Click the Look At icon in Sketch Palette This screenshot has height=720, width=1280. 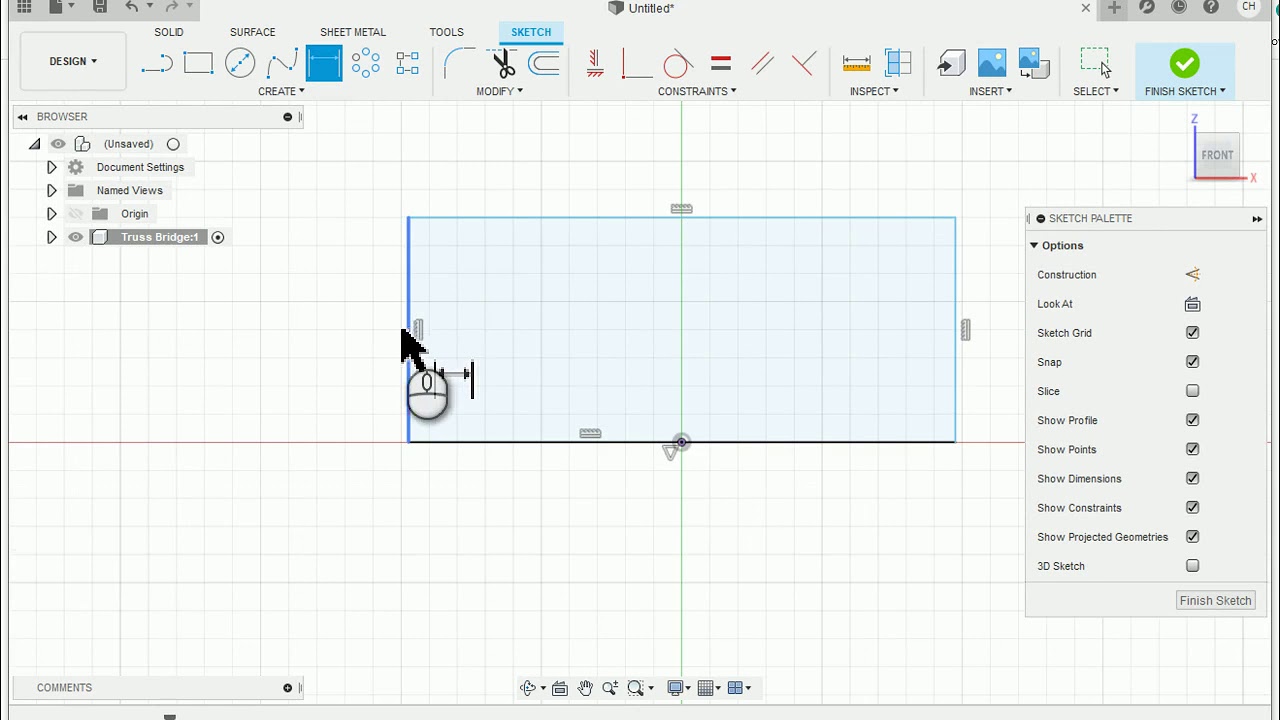1192,304
